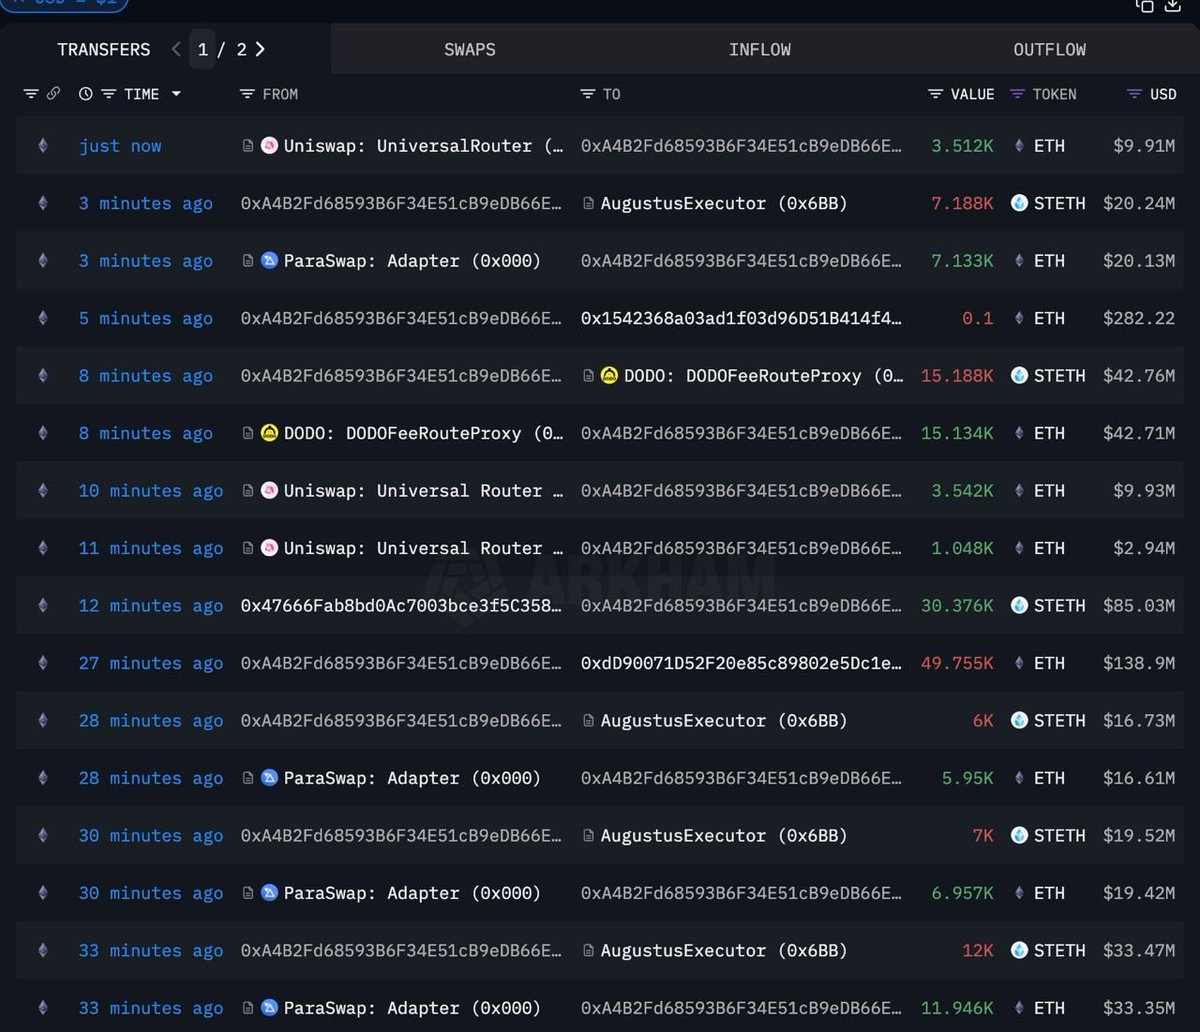Open the TO column filter
The width and height of the screenshot is (1200, 1032).
[x=588, y=94]
